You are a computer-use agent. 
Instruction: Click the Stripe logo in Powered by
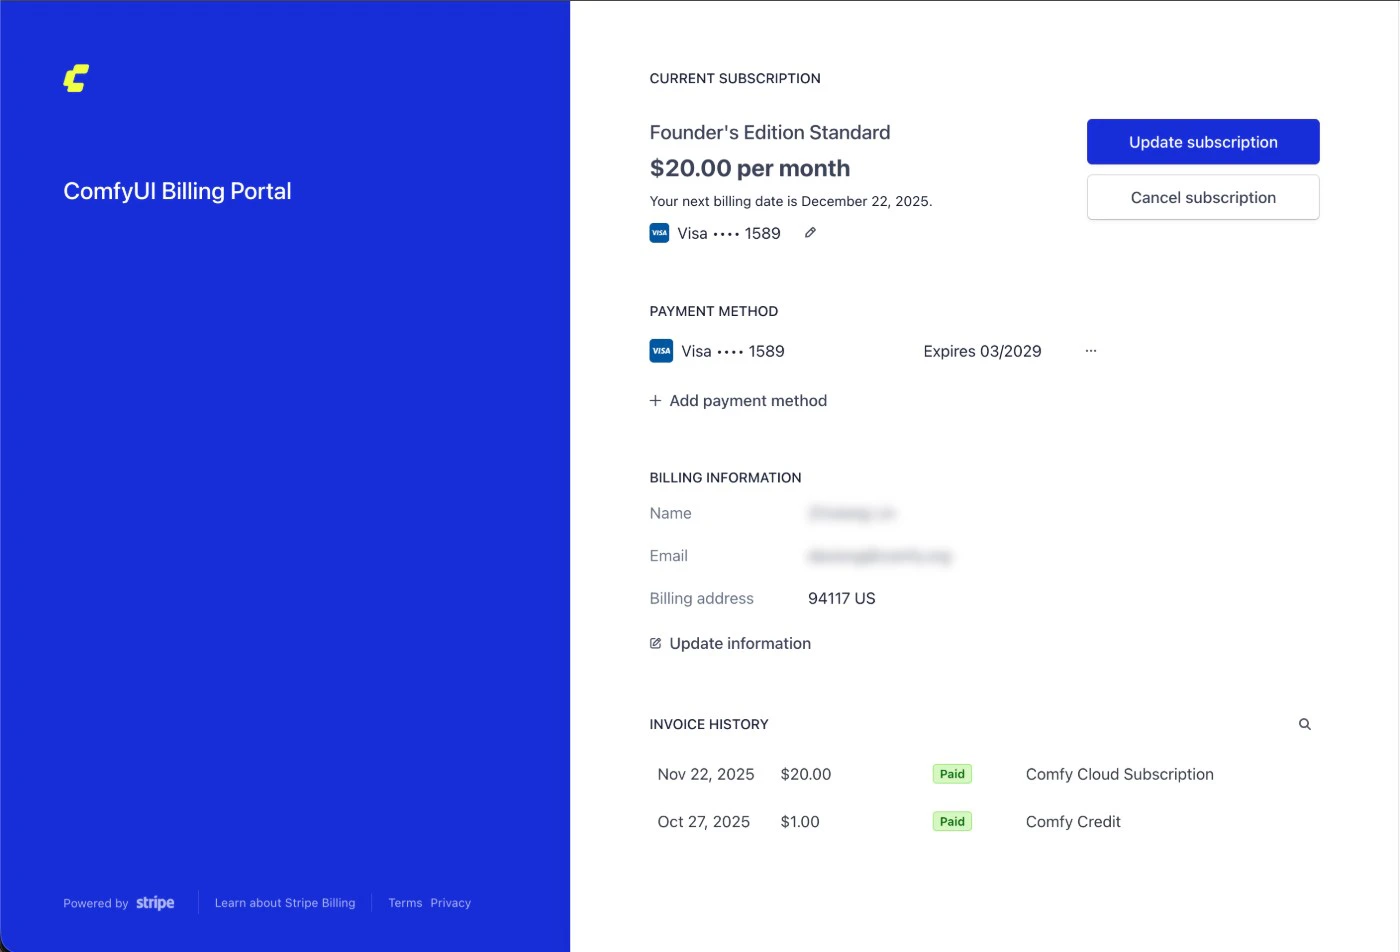point(155,902)
